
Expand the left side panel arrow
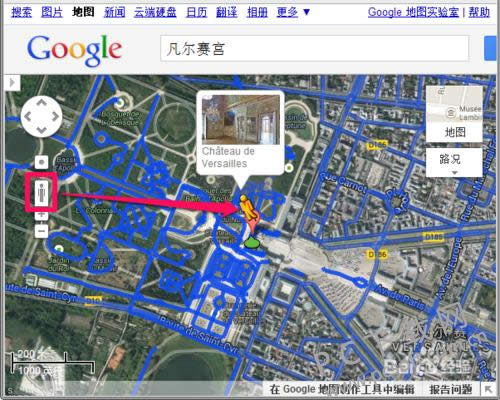tap(13, 82)
